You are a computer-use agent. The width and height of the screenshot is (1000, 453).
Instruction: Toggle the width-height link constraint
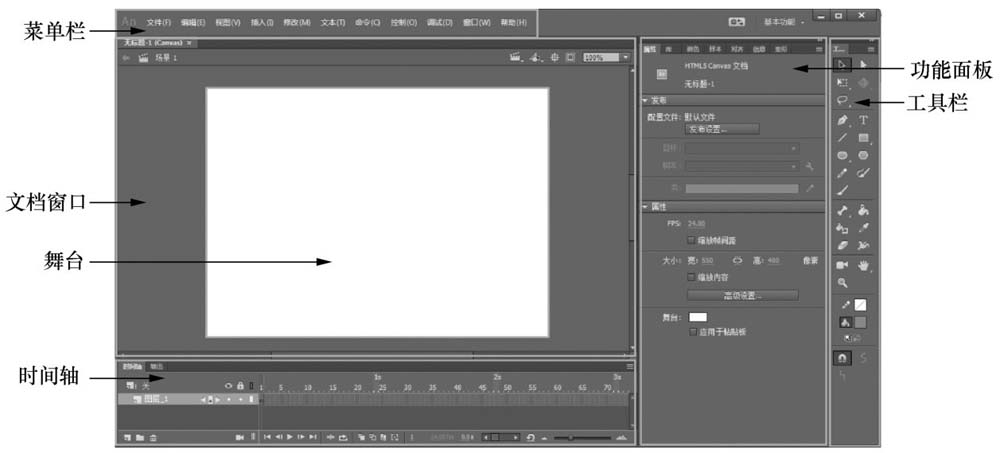click(737, 260)
